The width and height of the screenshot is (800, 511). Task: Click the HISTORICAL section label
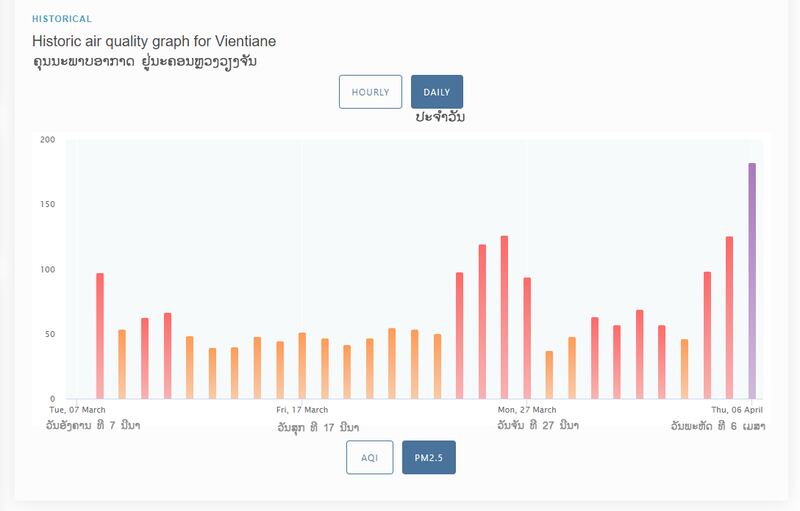pos(62,19)
